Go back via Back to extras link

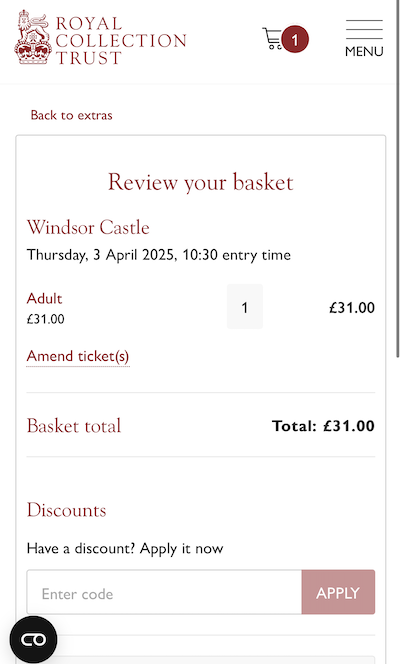[72, 115]
